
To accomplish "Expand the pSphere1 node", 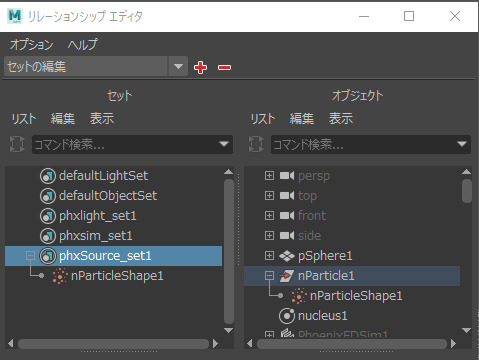I will (x=269, y=256).
